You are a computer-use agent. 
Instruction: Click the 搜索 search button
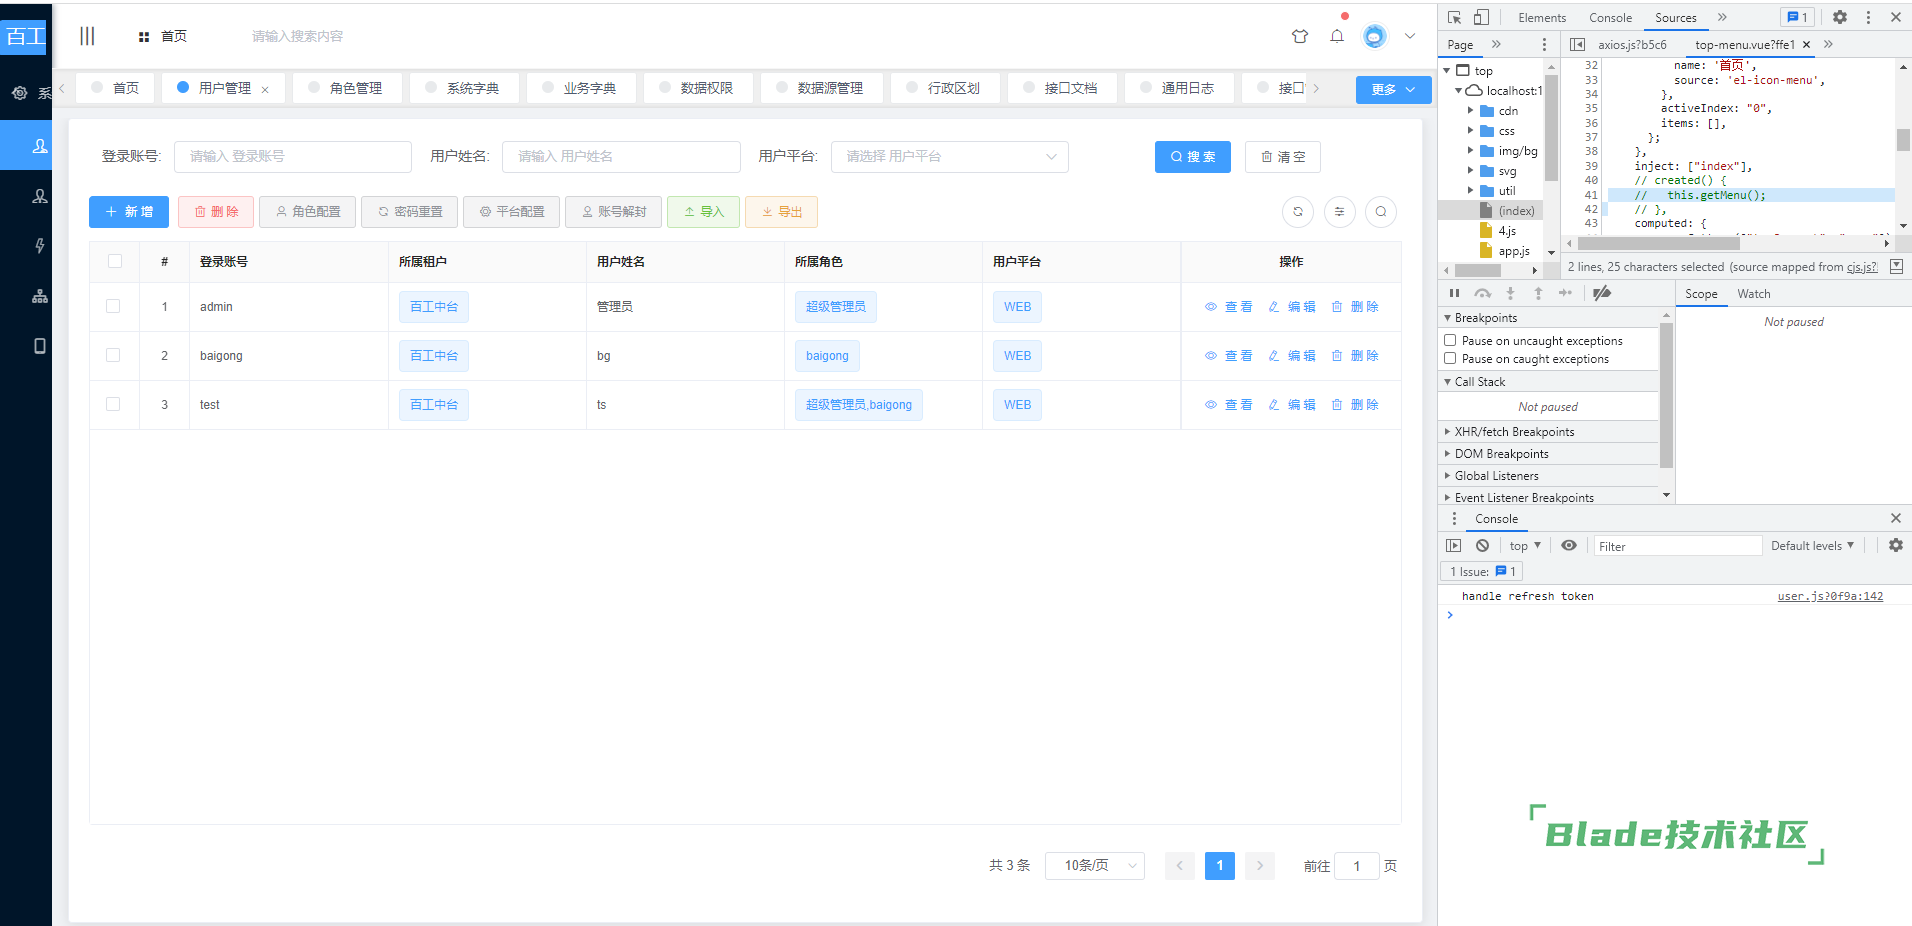tap(1193, 157)
